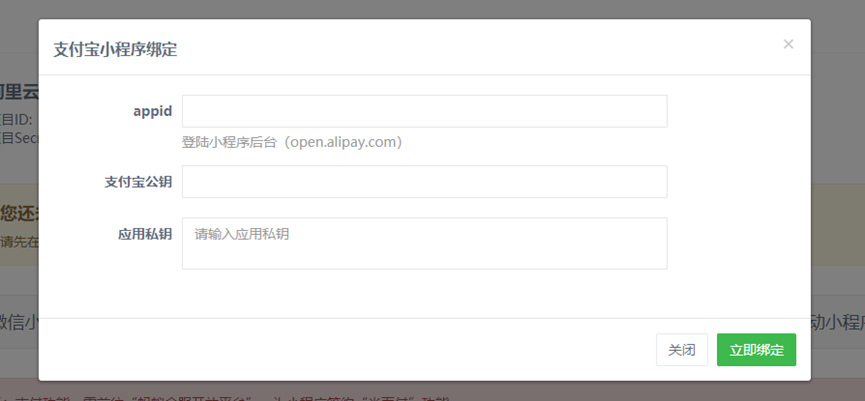Click the partially hidden 里云 heading in background
Viewport: 865px width, 401px height.
(19, 92)
